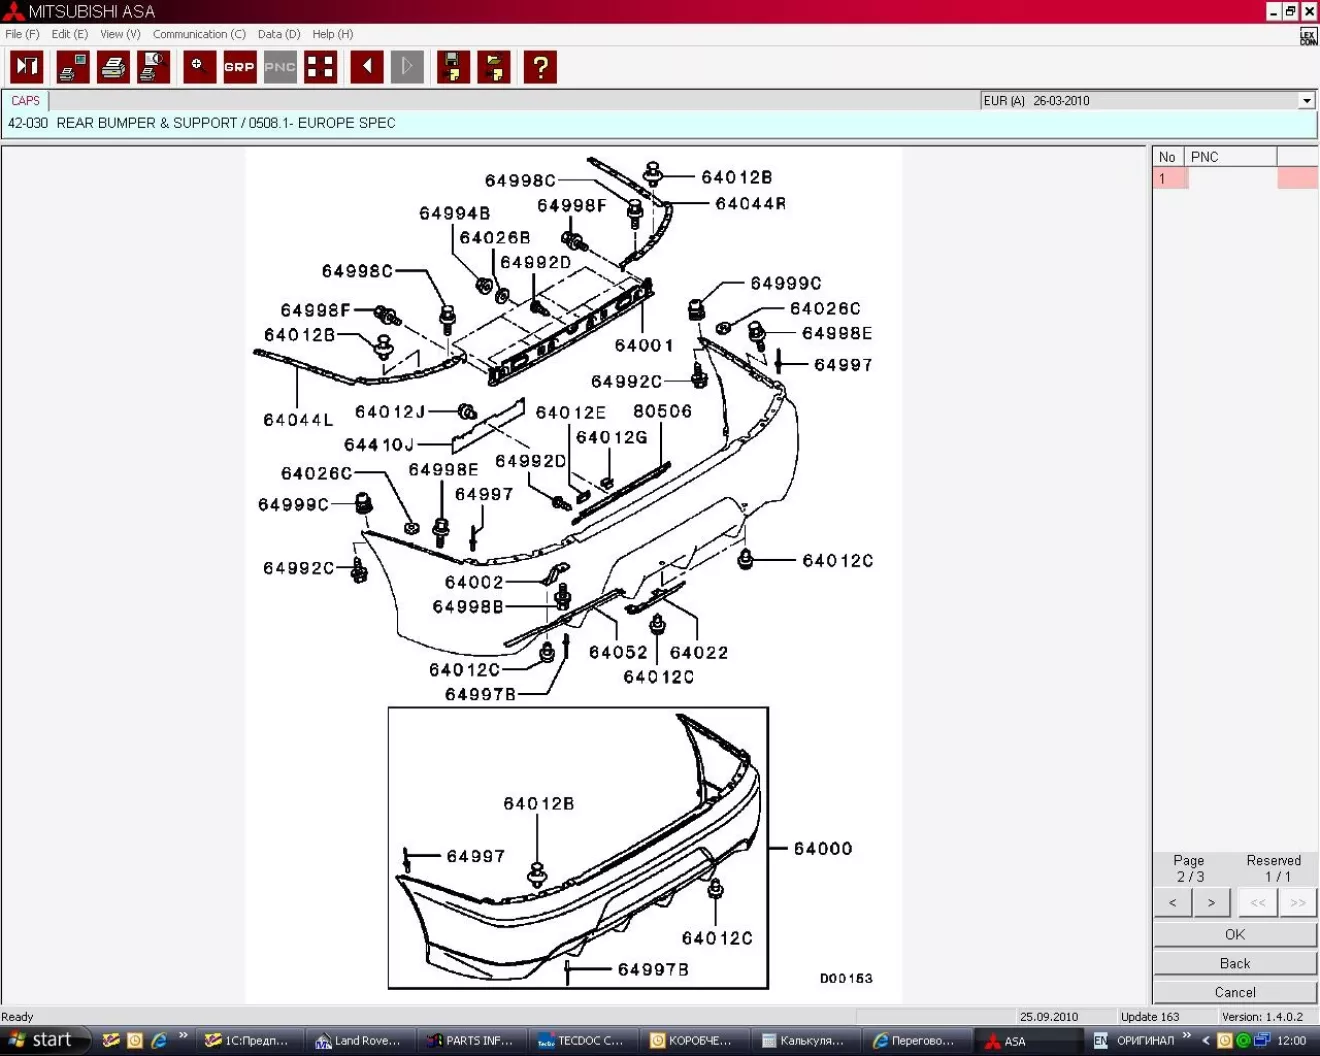The width and height of the screenshot is (1320, 1056).
Task: Open the File (F) menu
Action: coord(22,34)
